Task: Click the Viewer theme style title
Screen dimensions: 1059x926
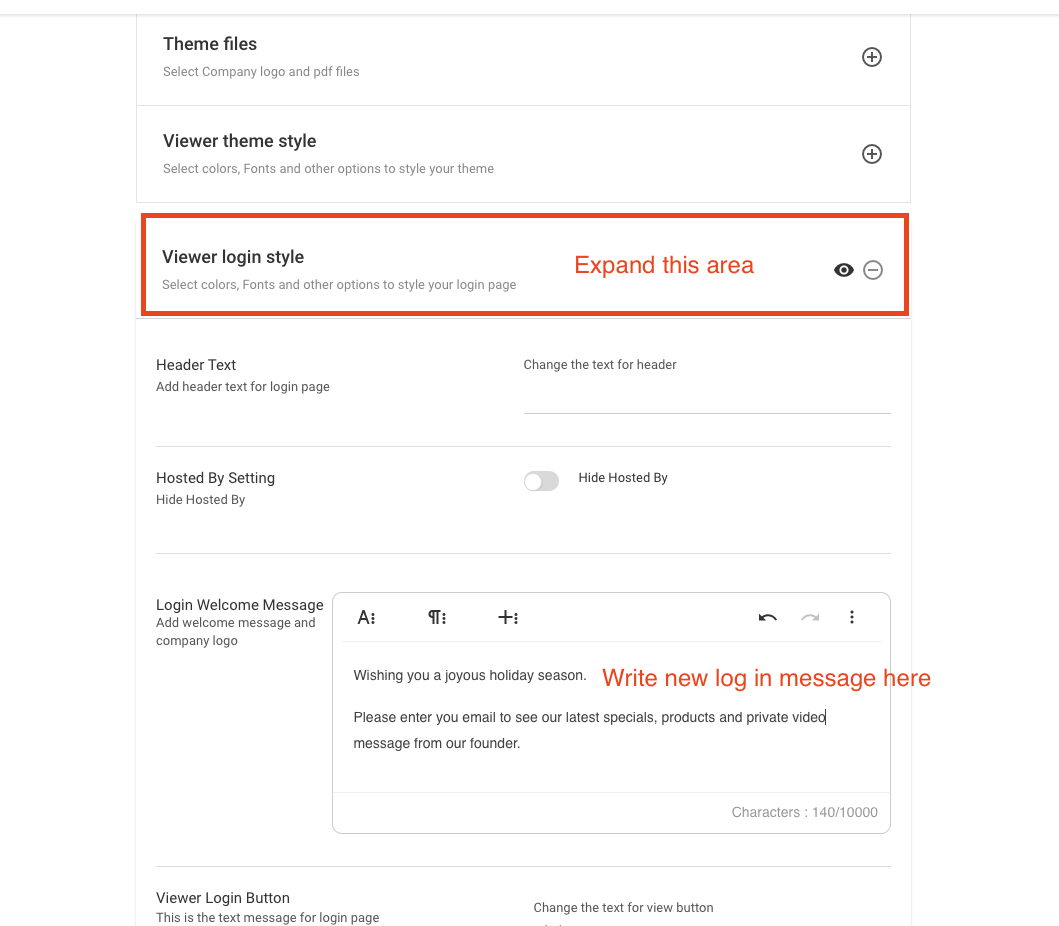Action: pos(239,141)
